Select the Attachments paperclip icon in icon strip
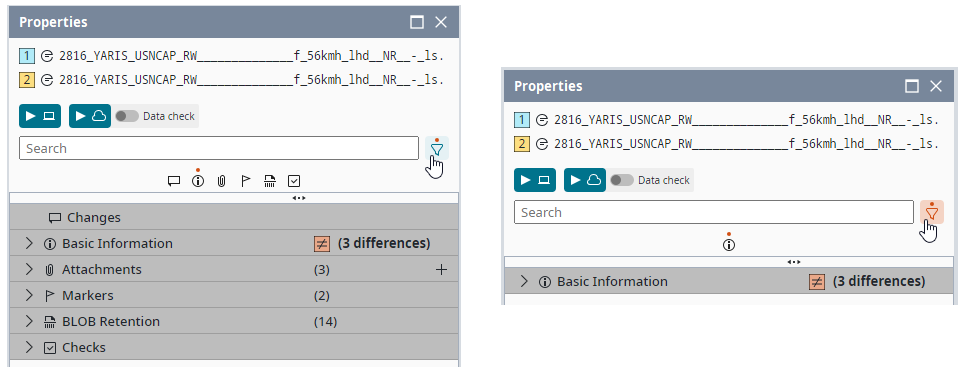The width and height of the screenshot is (965, 374). [222, 181]
